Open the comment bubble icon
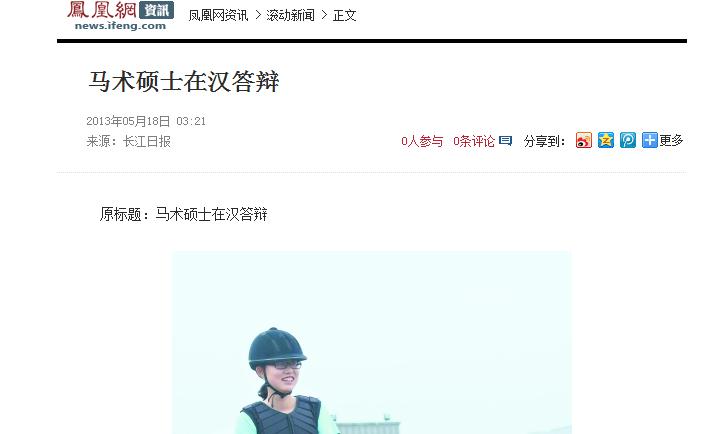 click(505, 141)
